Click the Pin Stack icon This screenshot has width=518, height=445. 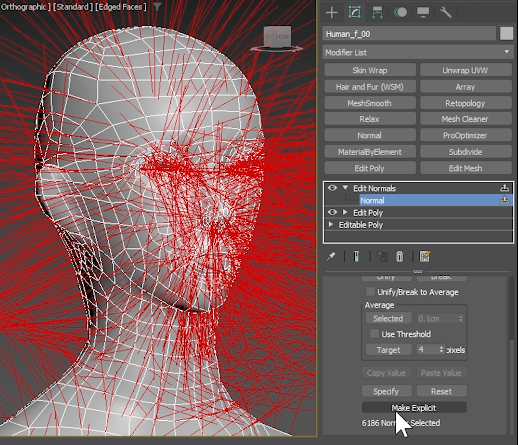pos(331,256)
